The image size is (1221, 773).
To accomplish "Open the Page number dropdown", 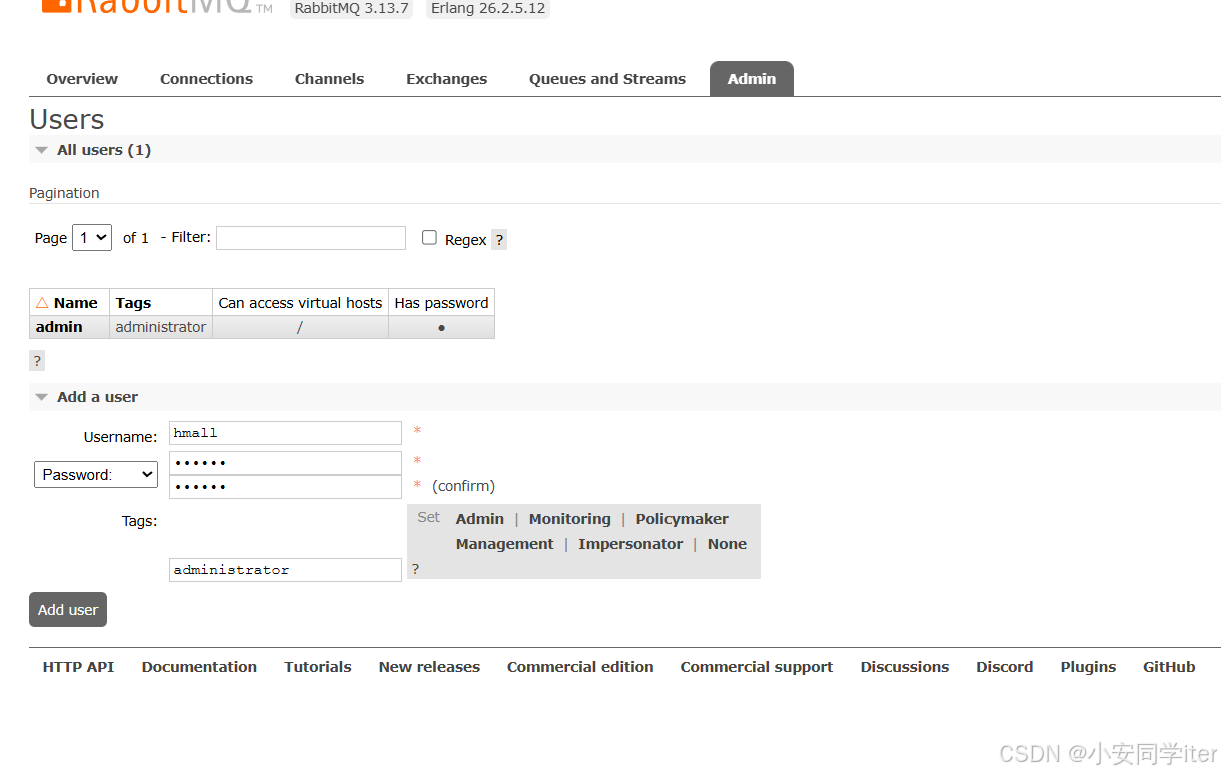I will tap(92, 238).
